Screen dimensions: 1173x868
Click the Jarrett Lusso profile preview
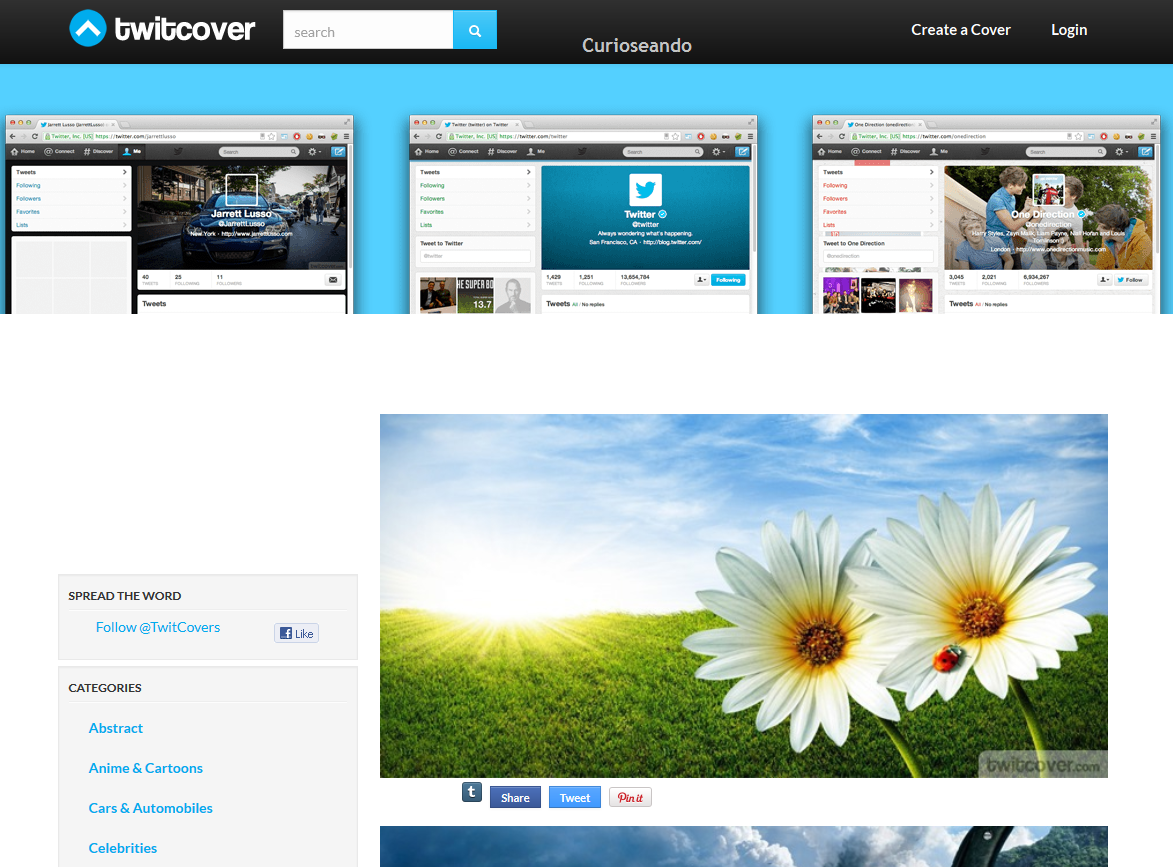coord(178,213)
